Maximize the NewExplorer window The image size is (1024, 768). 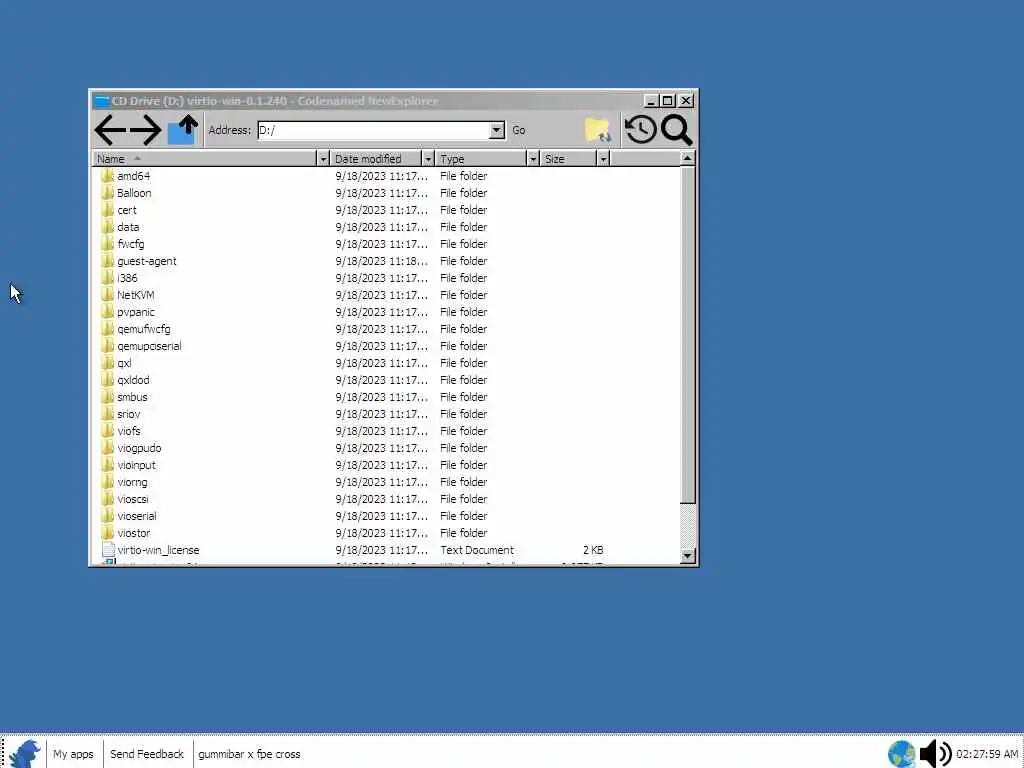coord(667,101)
